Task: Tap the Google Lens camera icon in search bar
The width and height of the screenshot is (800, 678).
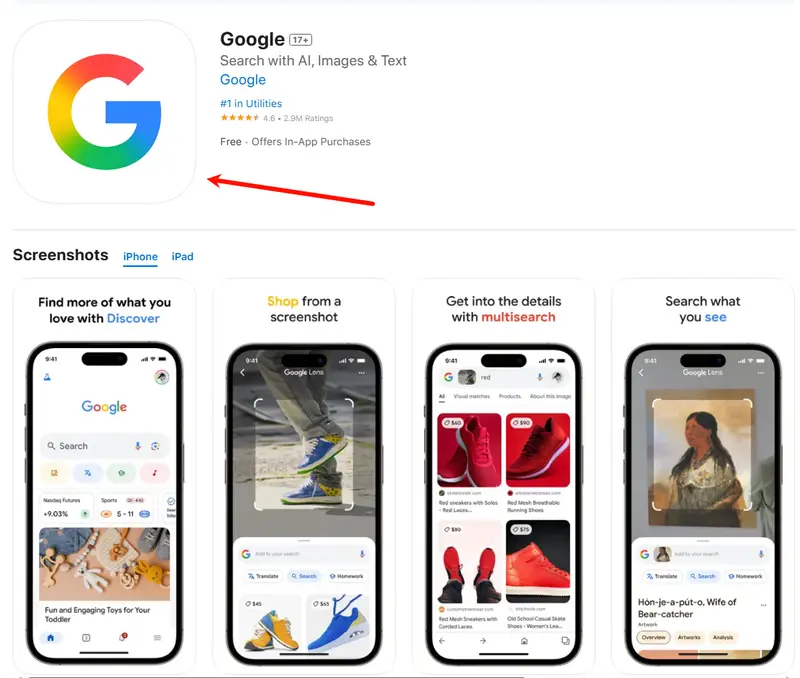Action: point(155,446)
